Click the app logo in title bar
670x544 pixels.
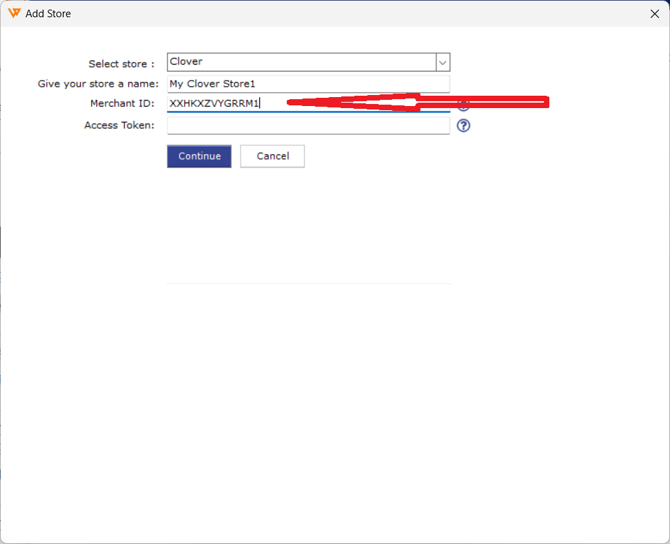14,14
